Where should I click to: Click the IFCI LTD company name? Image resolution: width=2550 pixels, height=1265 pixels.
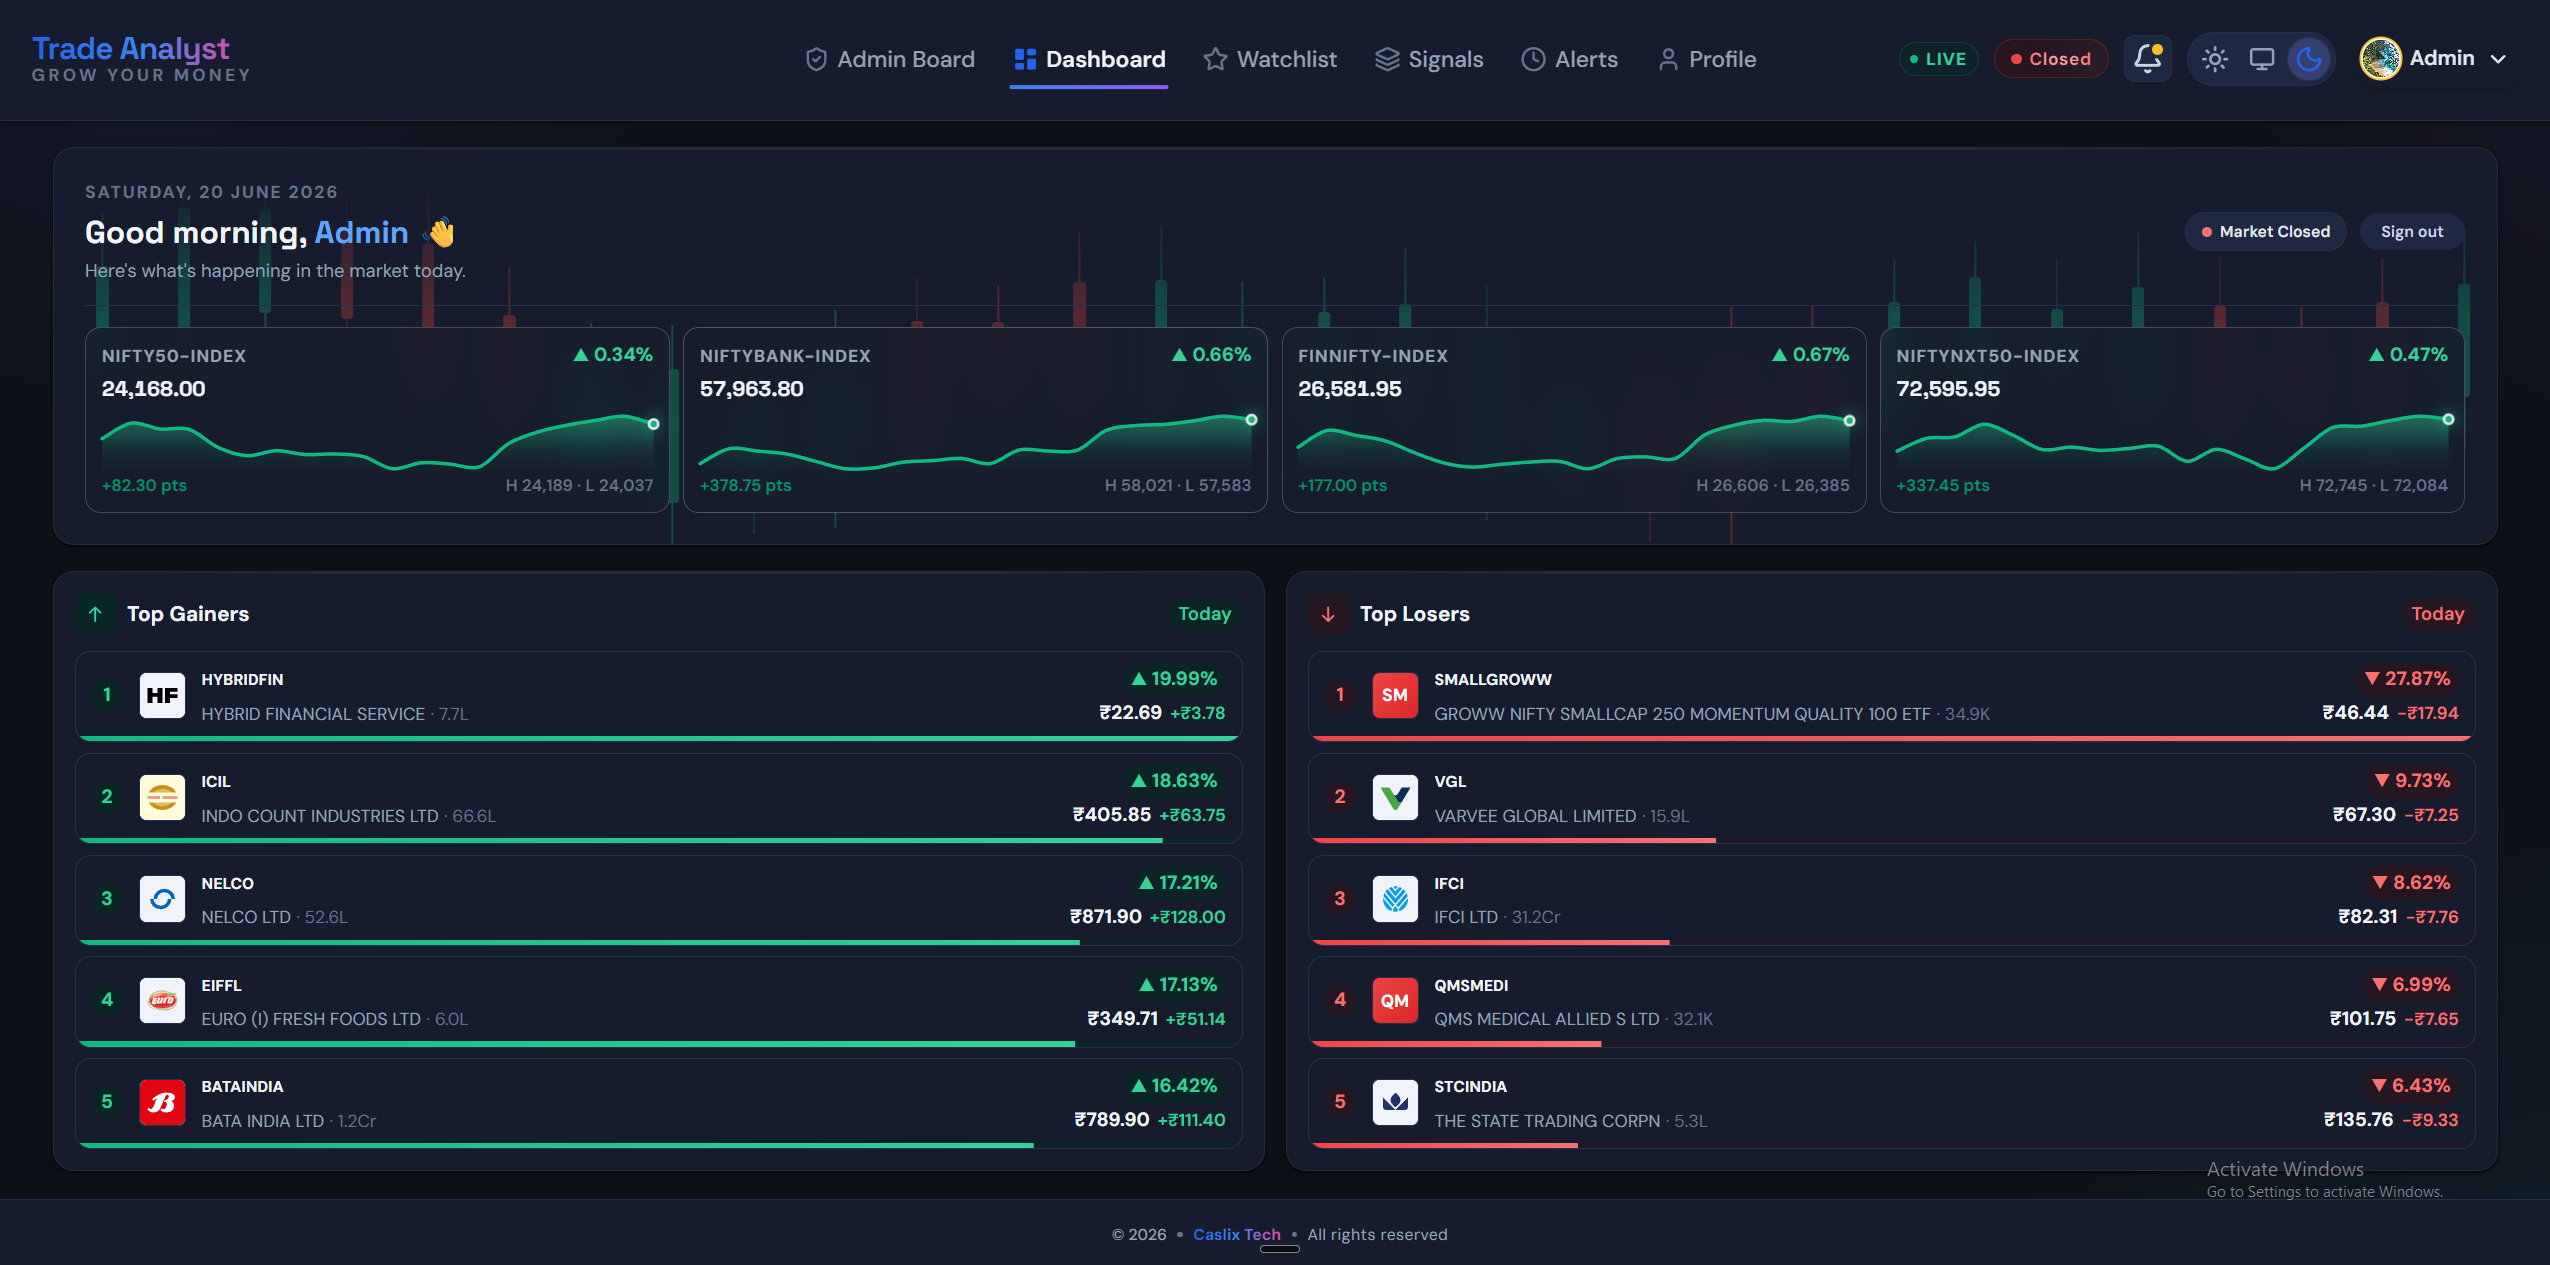[1466, 917]
